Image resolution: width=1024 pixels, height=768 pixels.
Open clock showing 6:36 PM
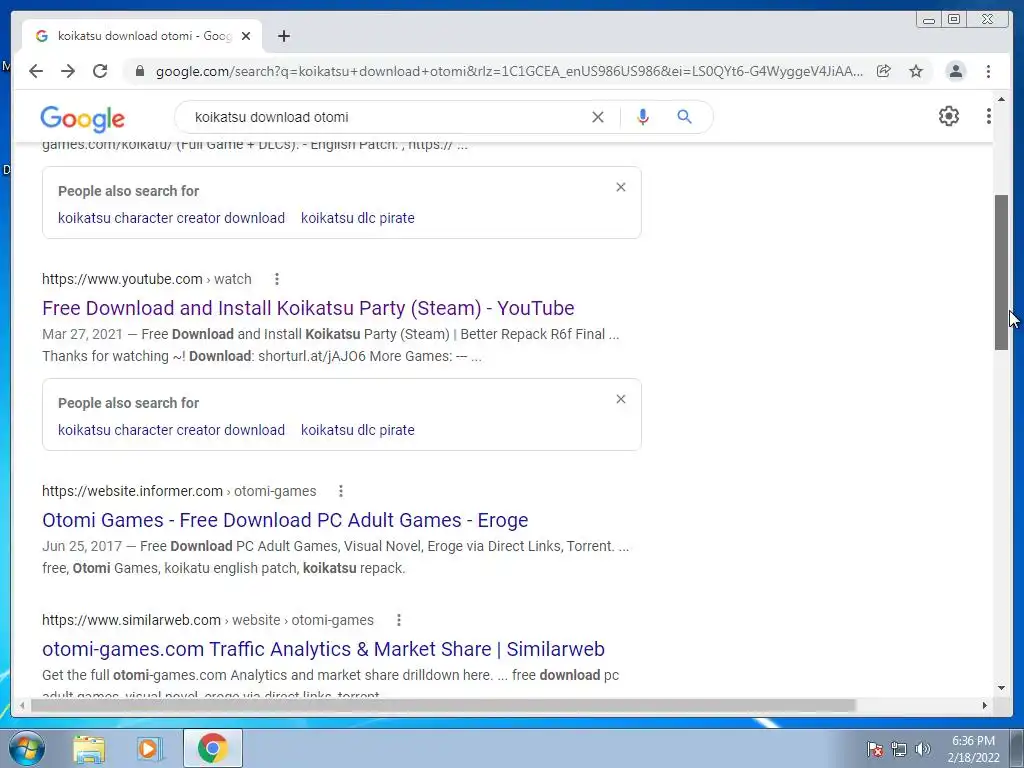pos(973,749)
